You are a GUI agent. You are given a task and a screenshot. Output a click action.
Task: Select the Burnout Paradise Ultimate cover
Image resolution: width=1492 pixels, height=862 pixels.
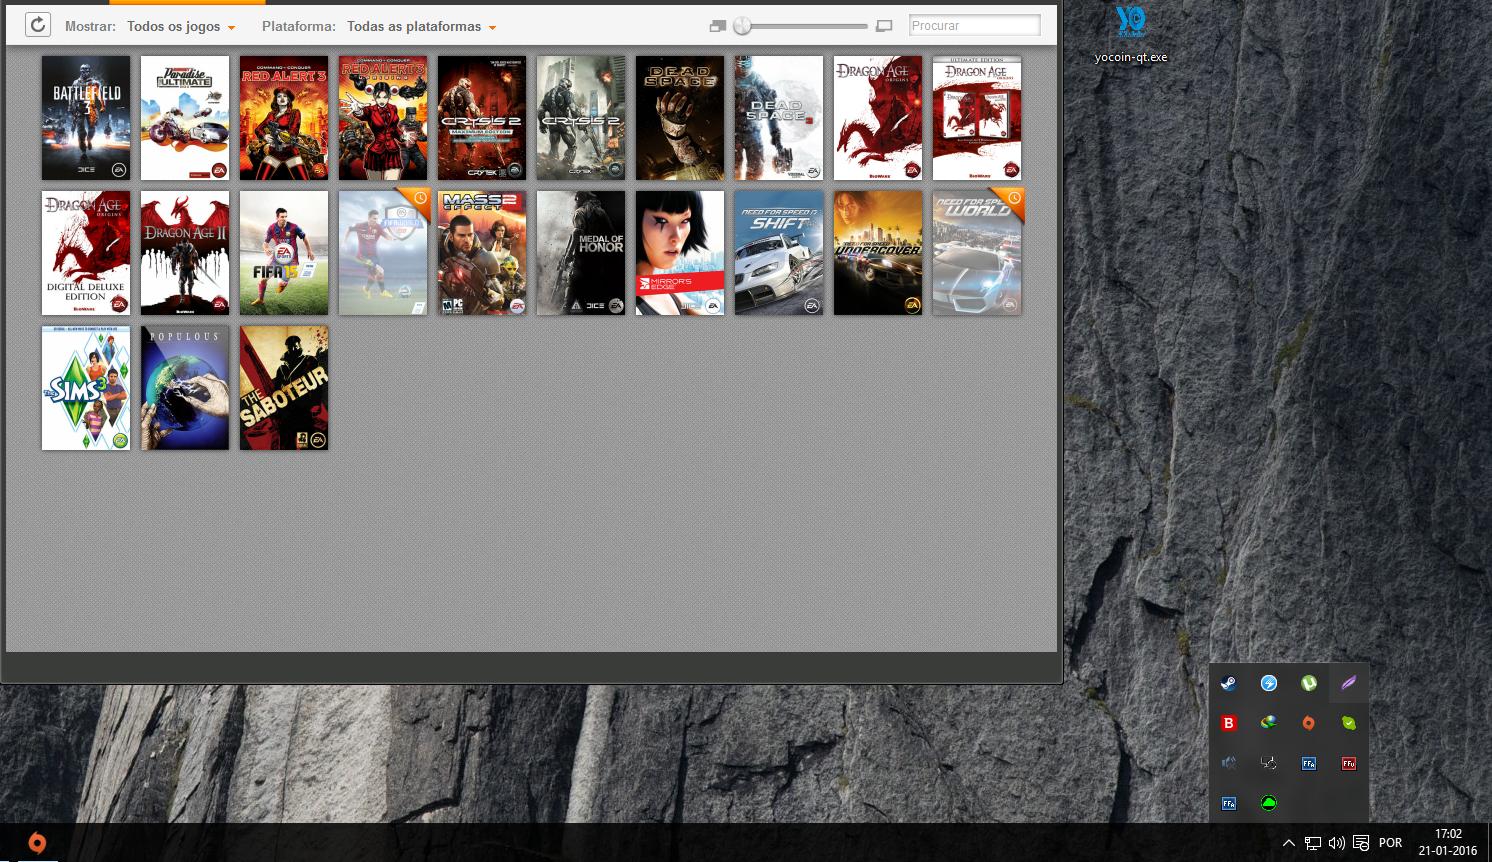coord(185,118)
